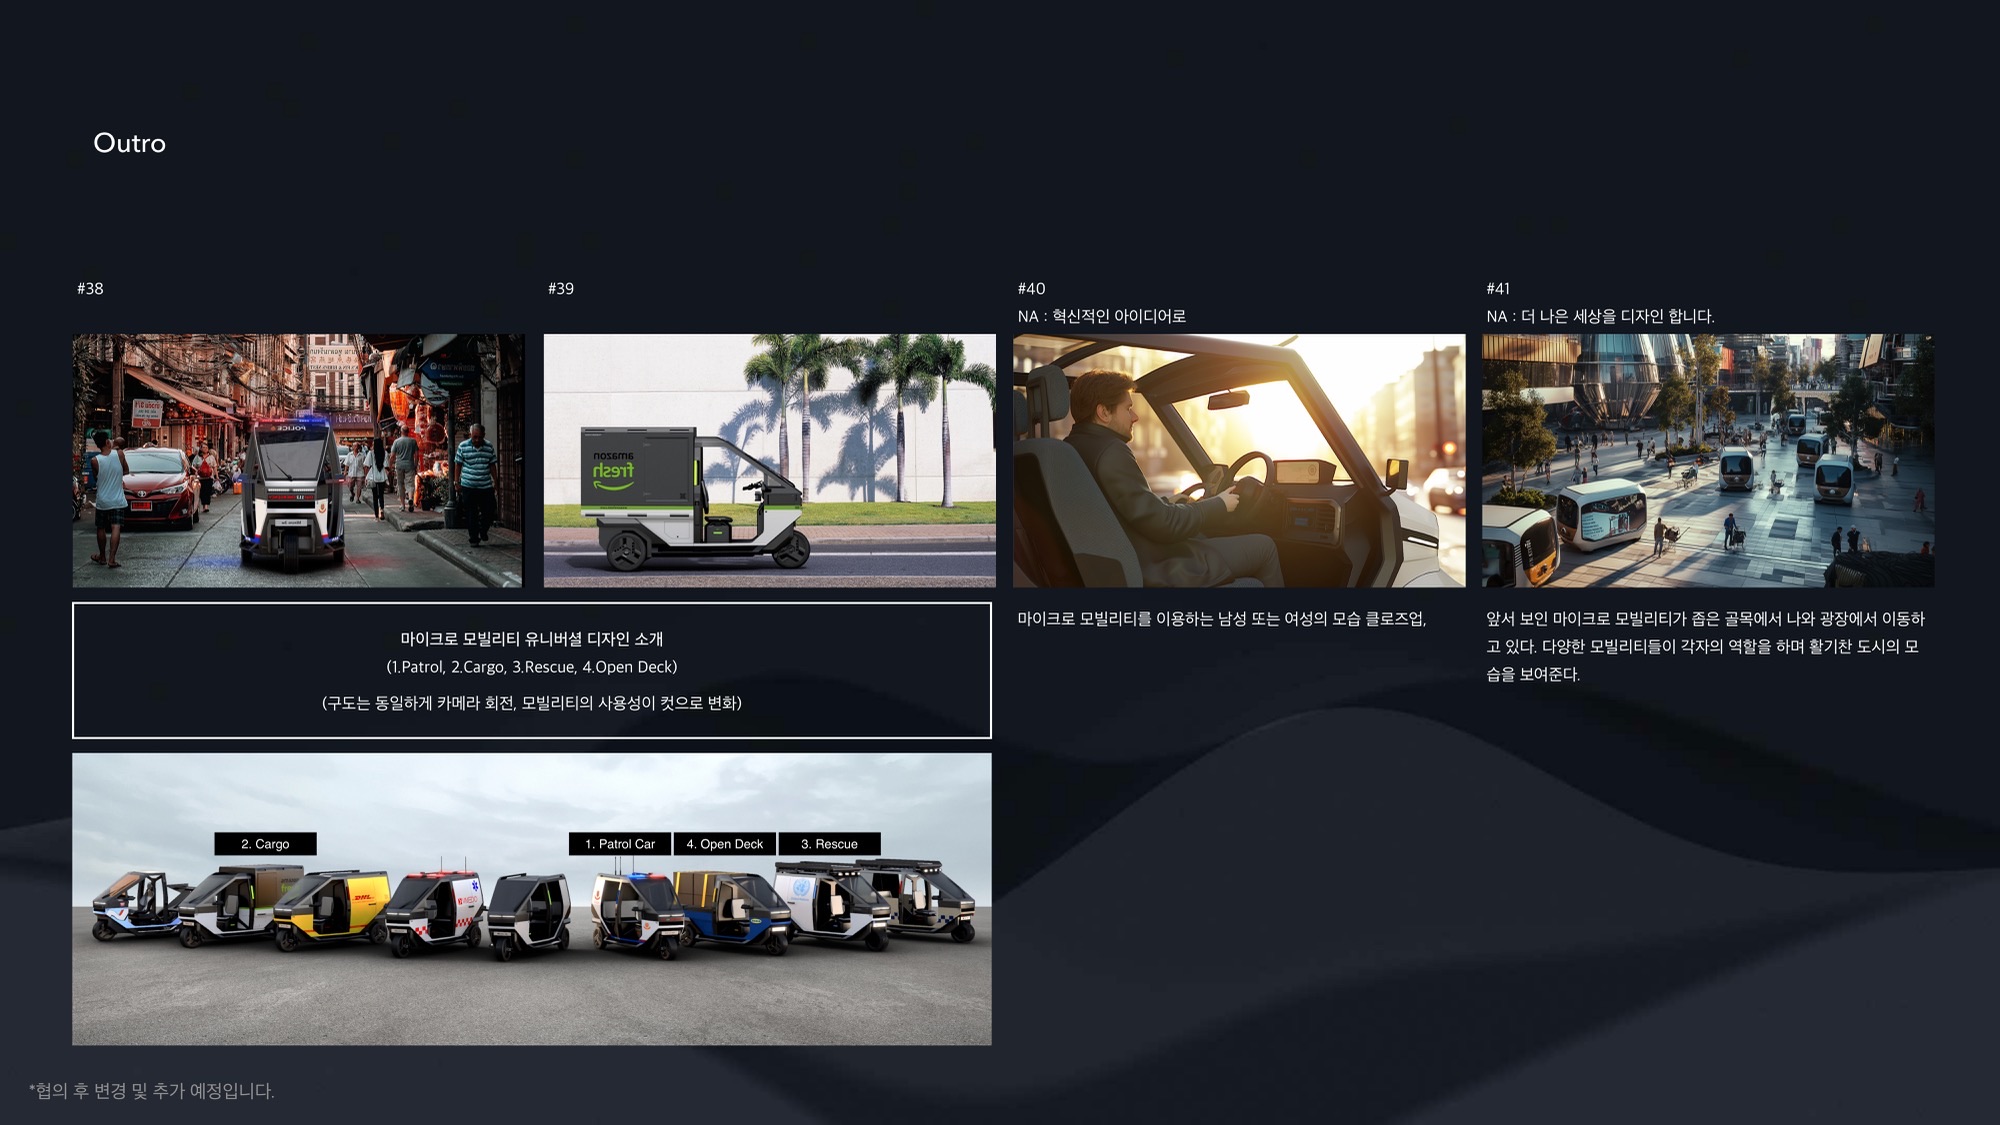
Task: Click the '구도는 동일하게 카메라 회전' note line
Action: [532, 703]
